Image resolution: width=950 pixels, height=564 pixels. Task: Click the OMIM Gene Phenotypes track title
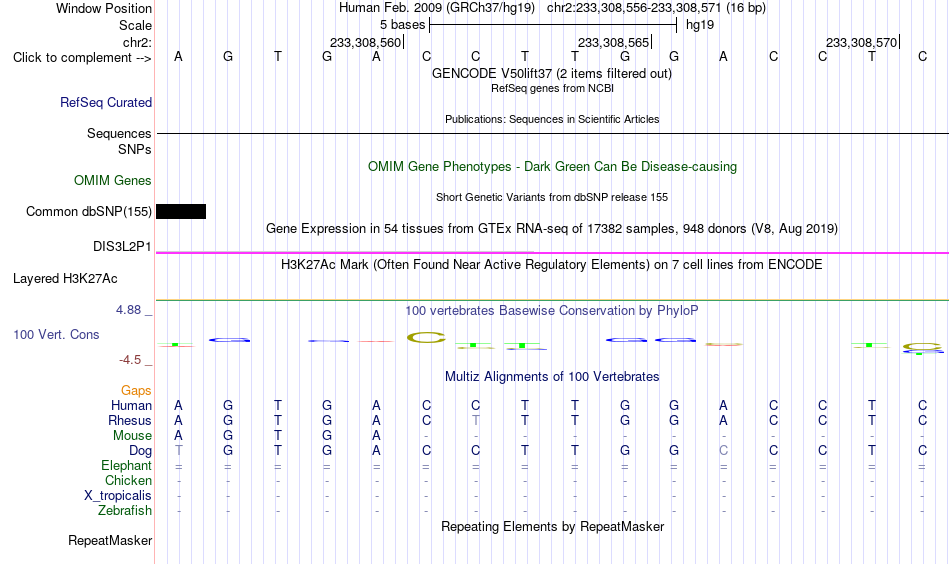[x=553, y=167]
